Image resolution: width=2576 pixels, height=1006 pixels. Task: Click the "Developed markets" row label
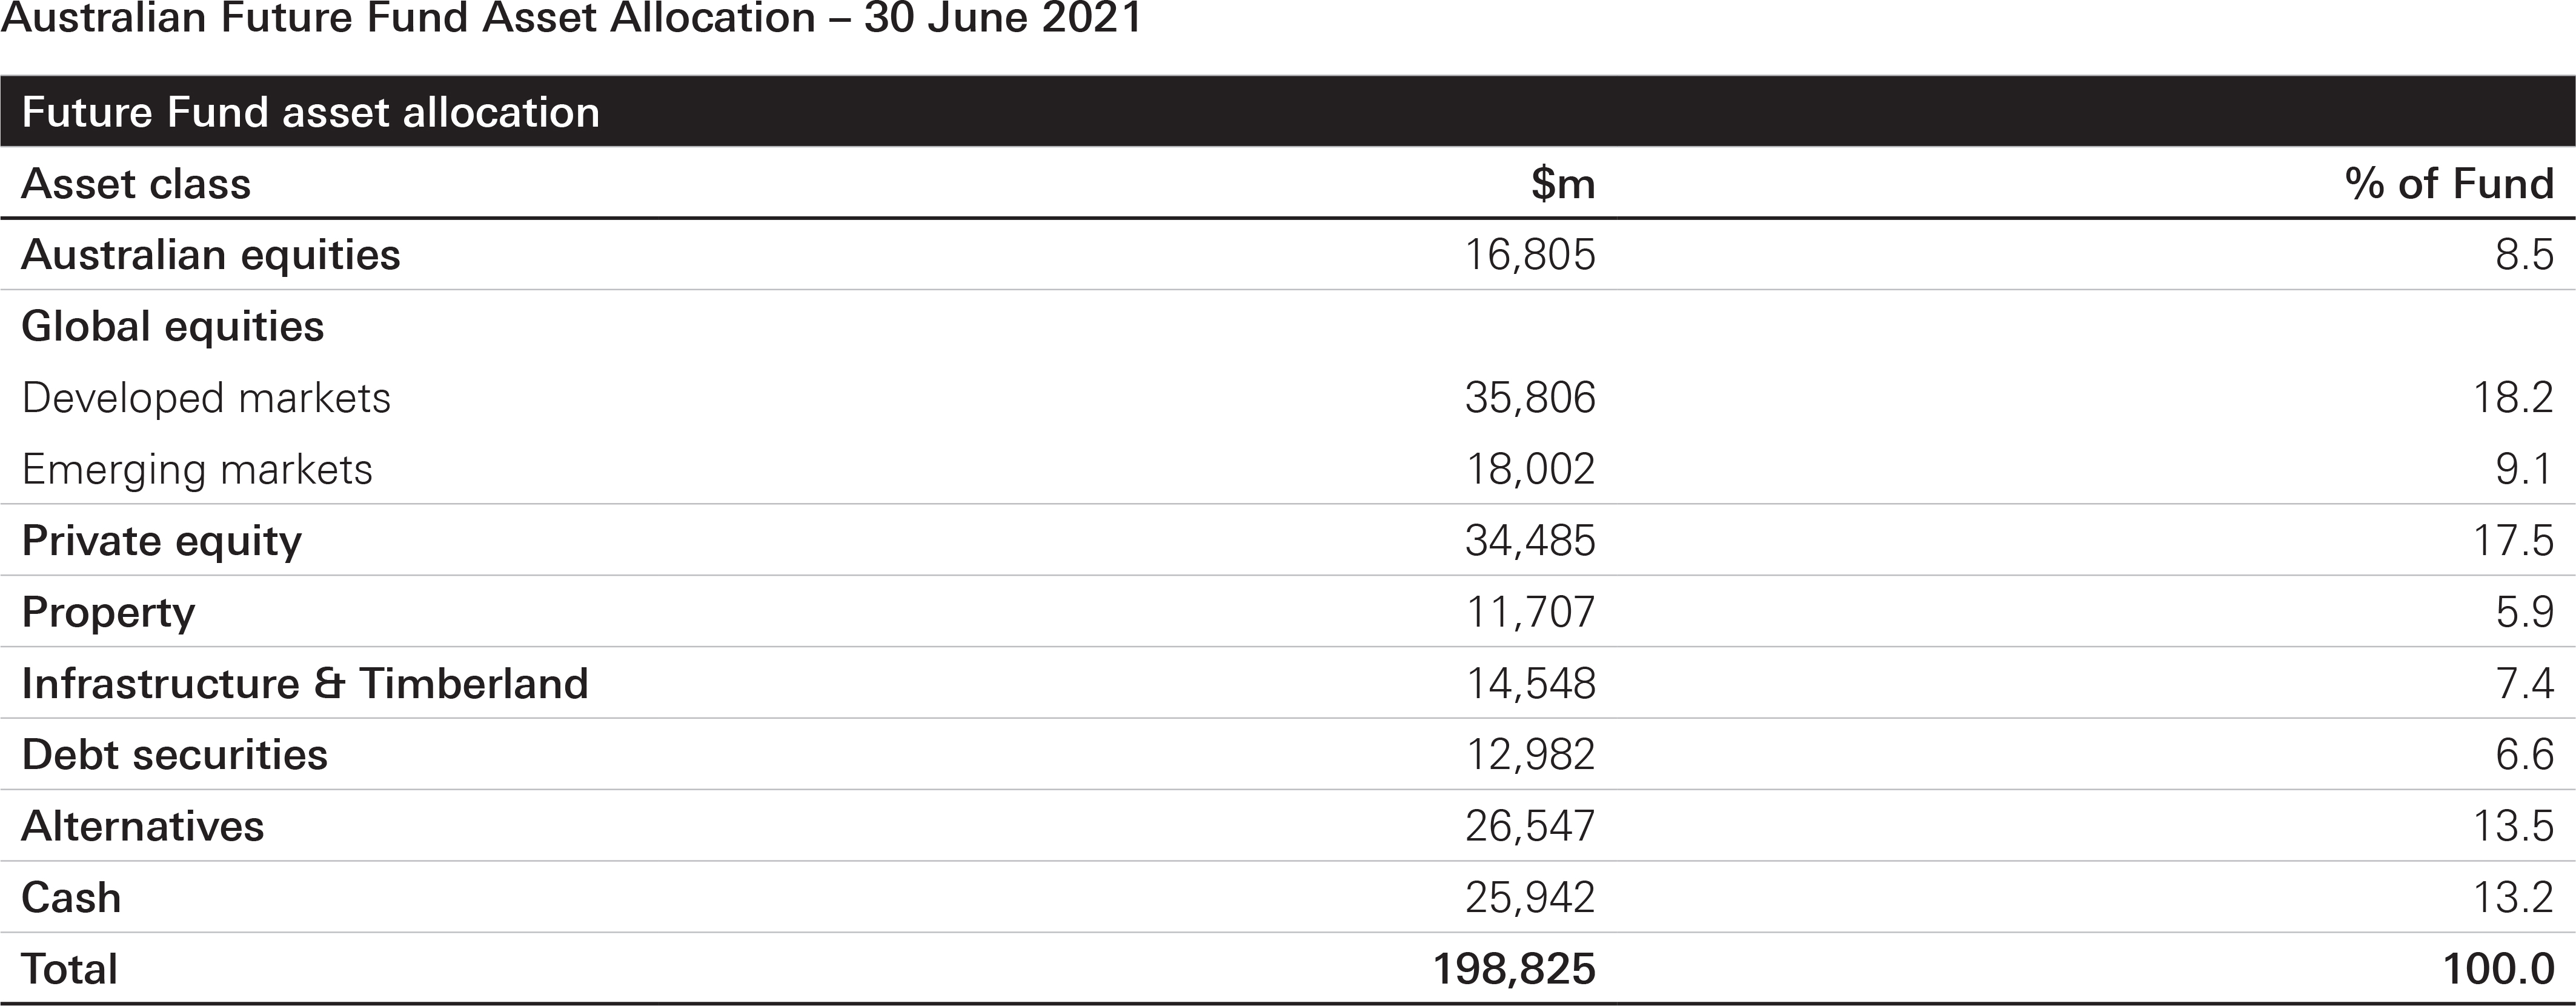pyautogui.click(x=206, y=398)
